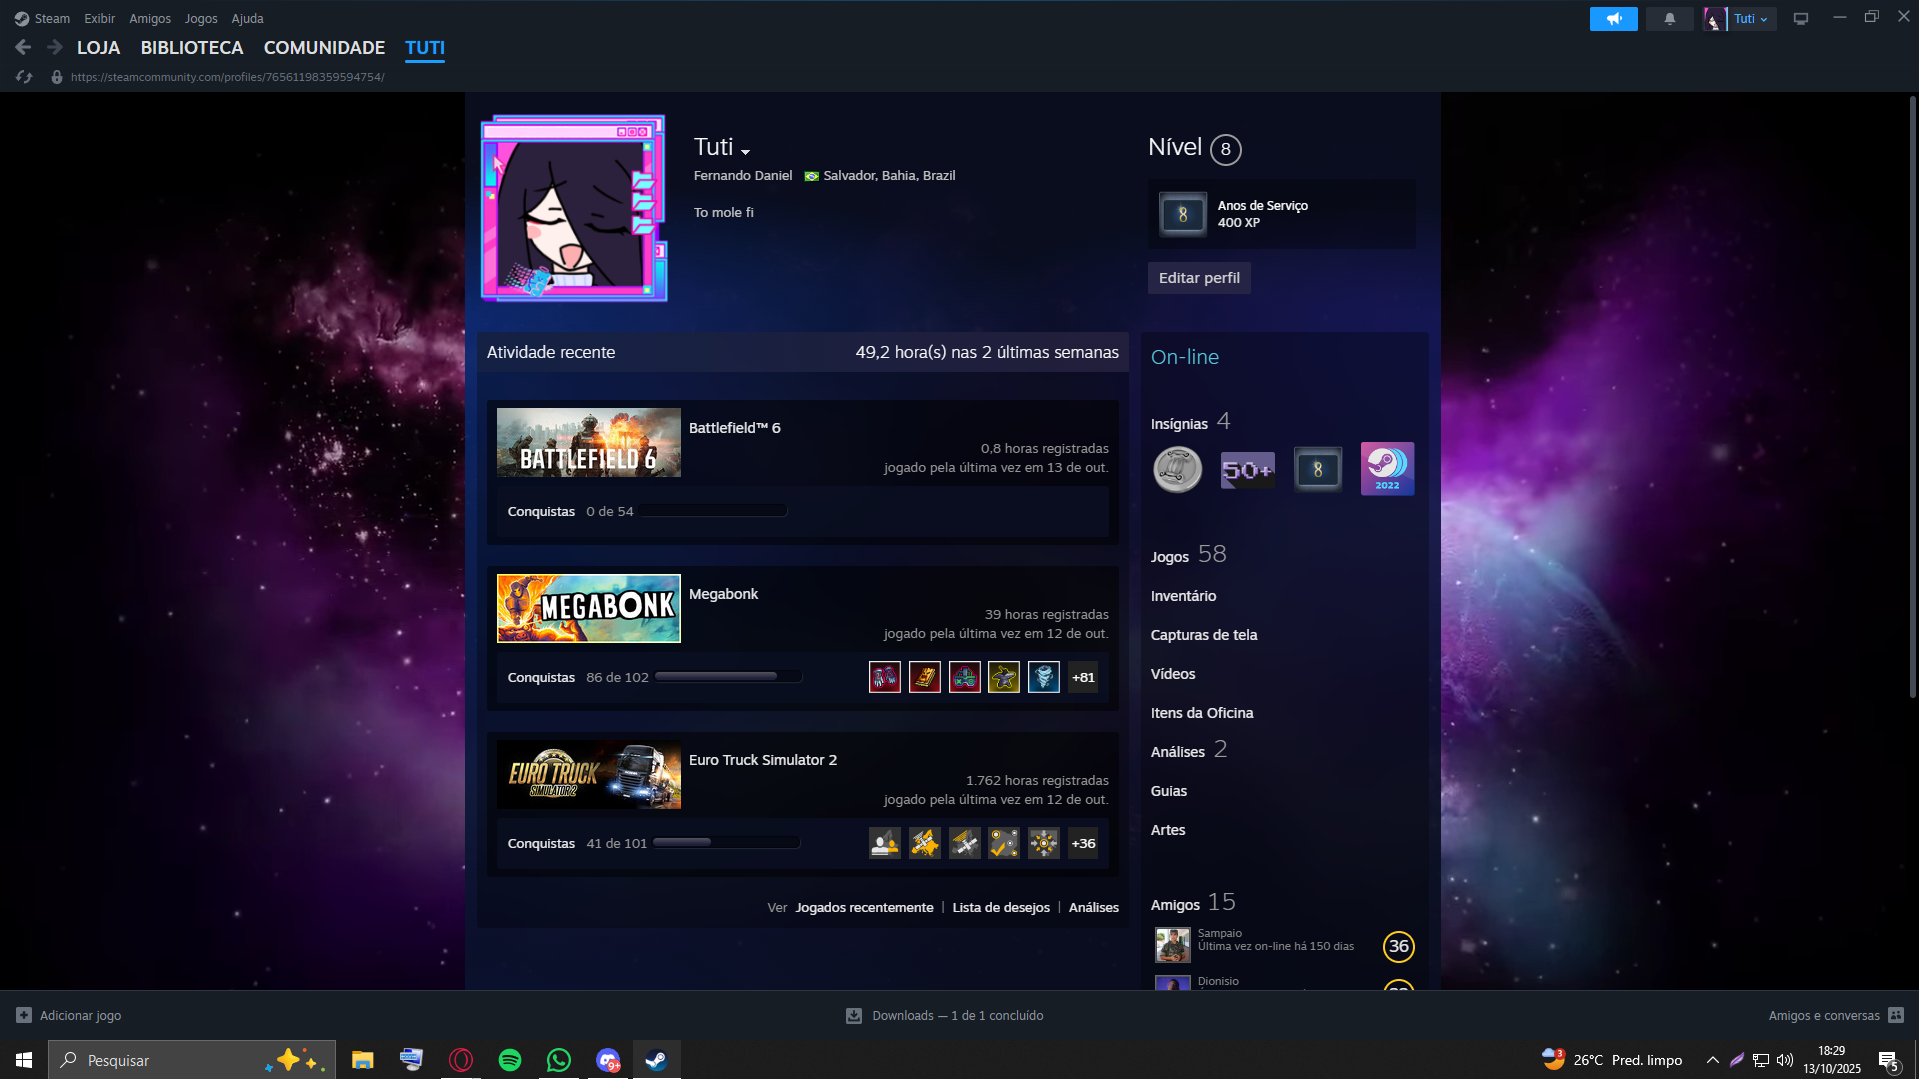Screen dimensions: 1919x1079
Task: Click the announcements megaphone icon
Action: [1613, 19]
